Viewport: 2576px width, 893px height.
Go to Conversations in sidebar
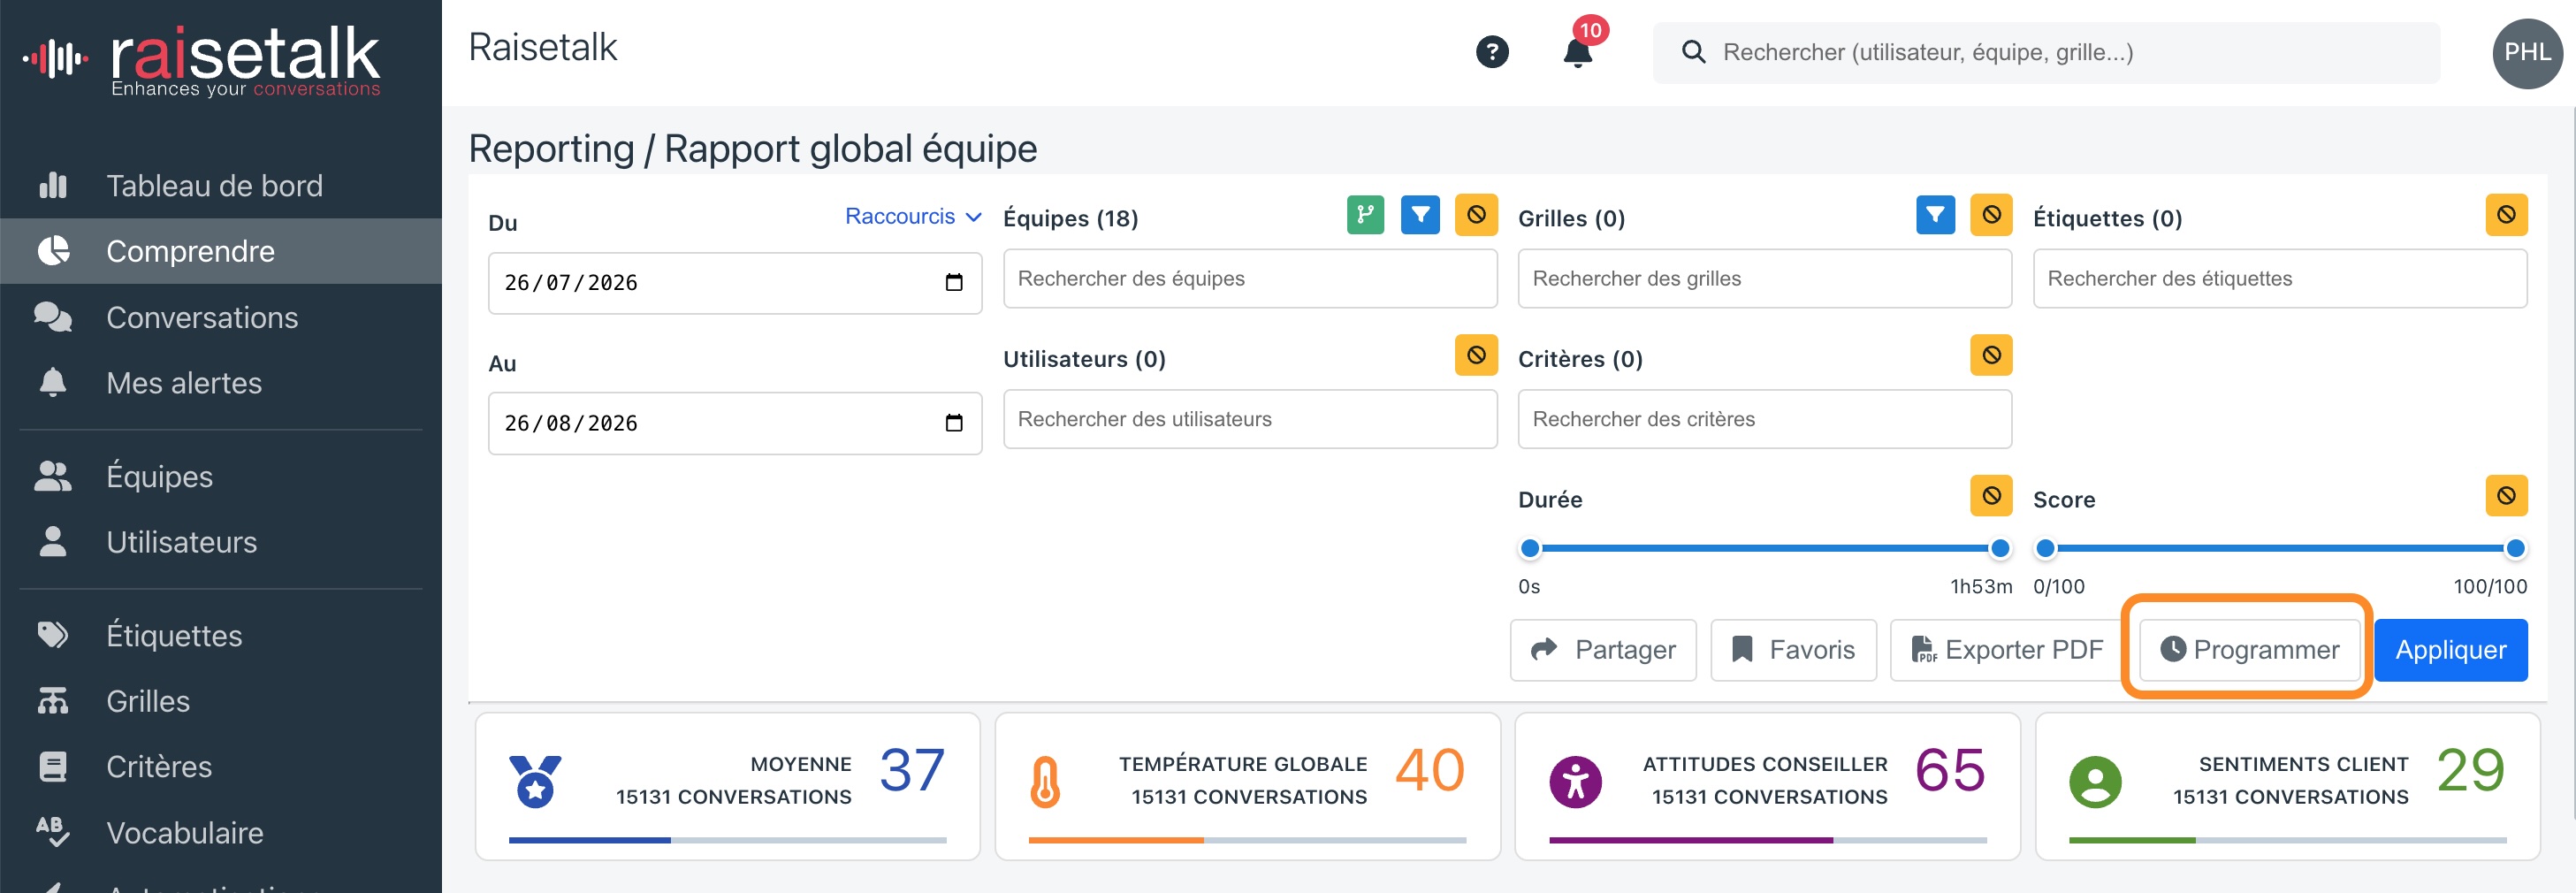pos(221,318)
